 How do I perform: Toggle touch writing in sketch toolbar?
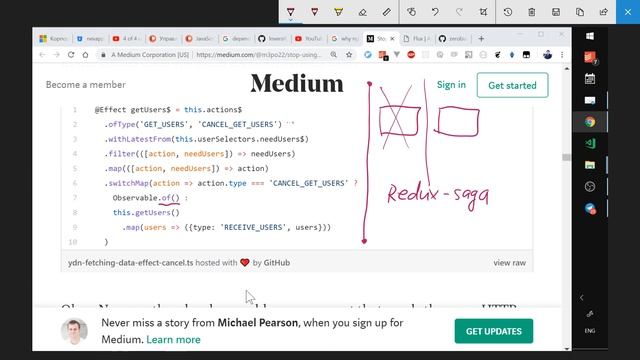coord(411,12)
